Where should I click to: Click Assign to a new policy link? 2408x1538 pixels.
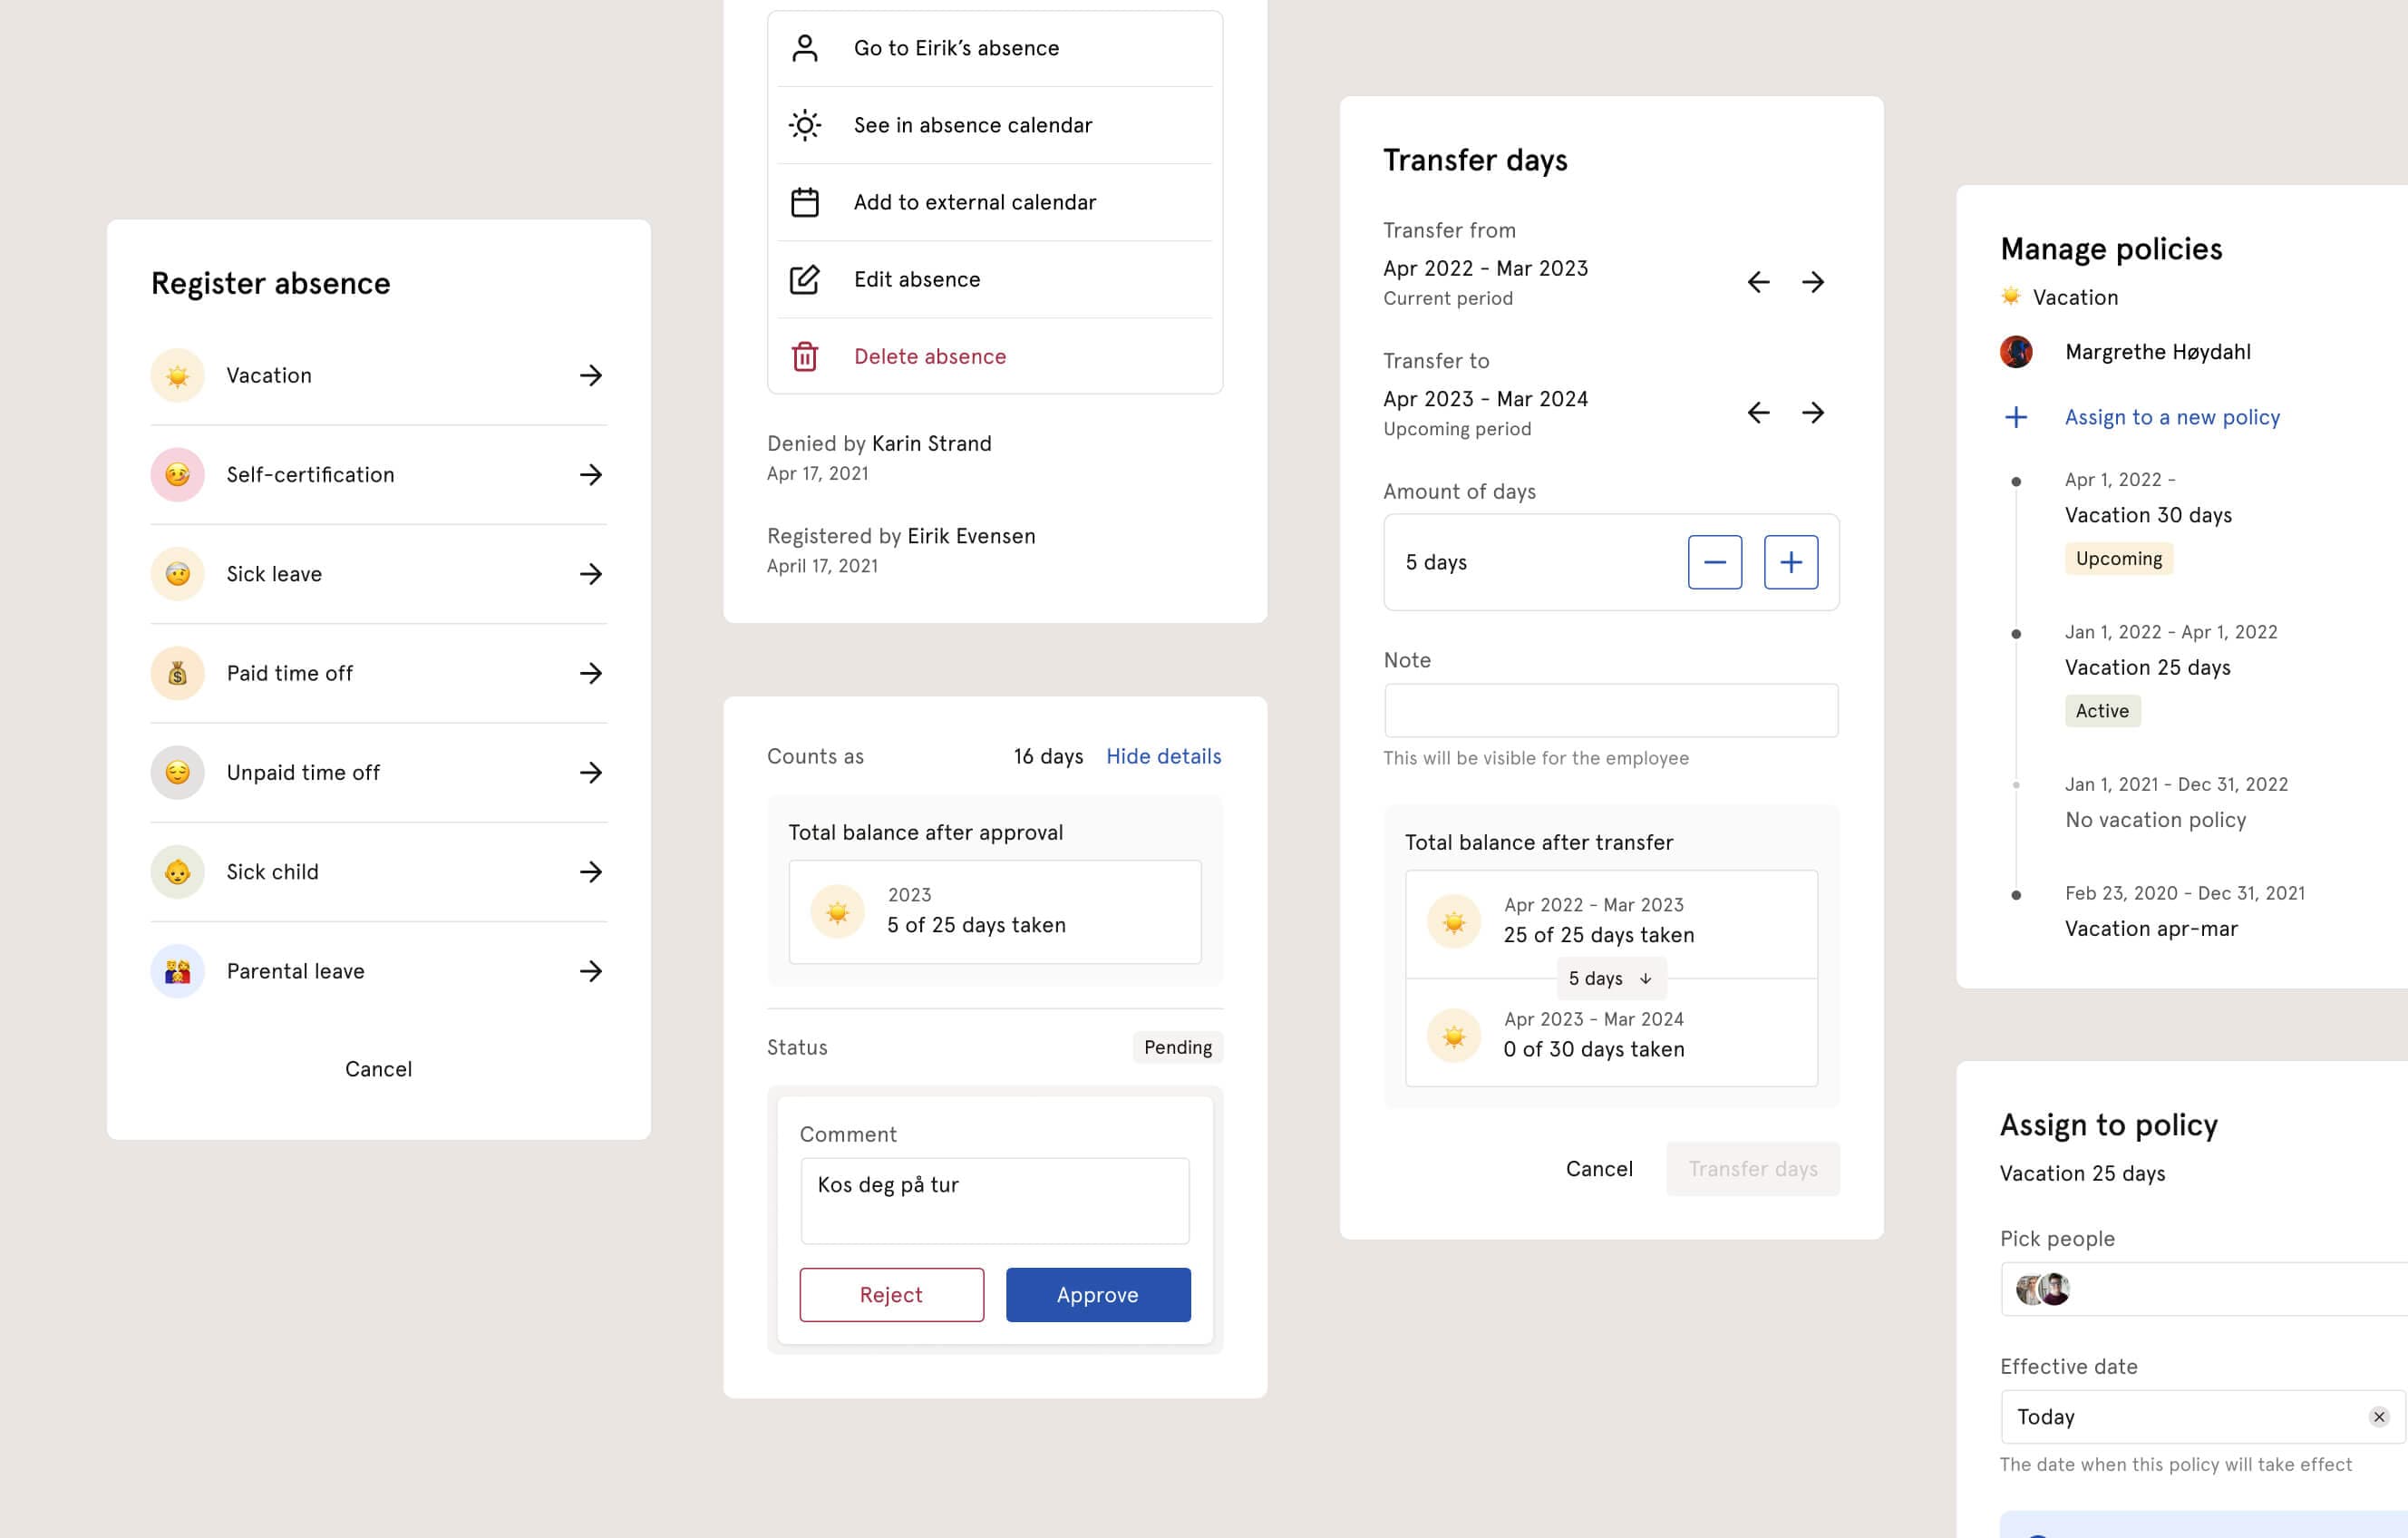coord(2171,416)
